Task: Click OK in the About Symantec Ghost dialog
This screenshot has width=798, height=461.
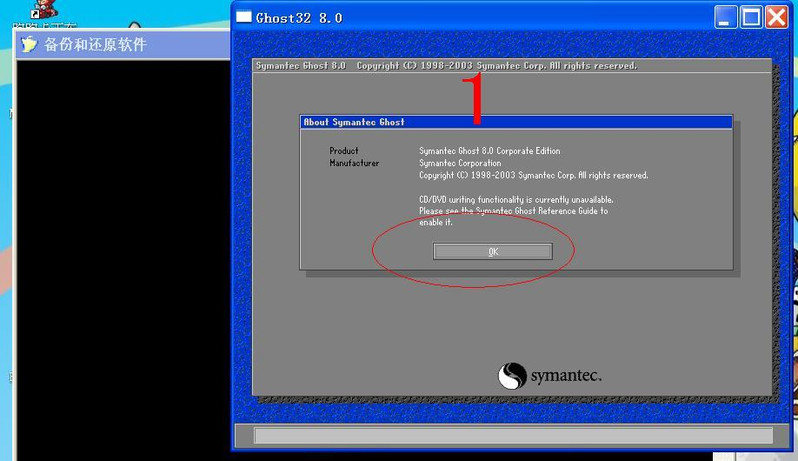Action: coord(492,252)
